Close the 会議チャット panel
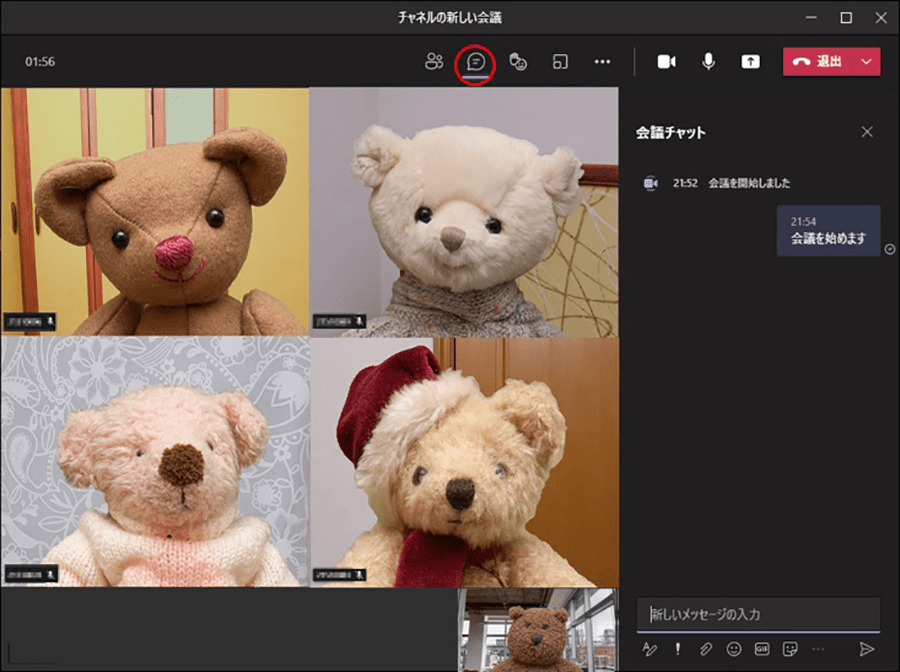 point(867,132)
